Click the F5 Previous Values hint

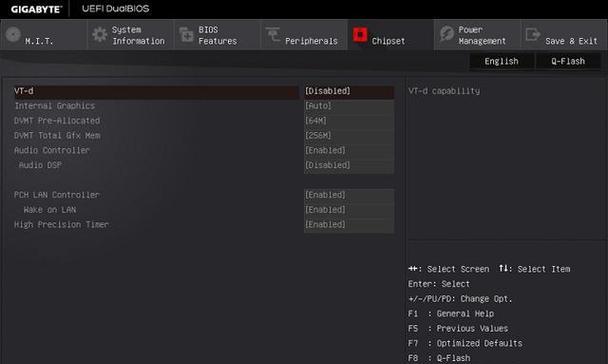tap(458, 328)
